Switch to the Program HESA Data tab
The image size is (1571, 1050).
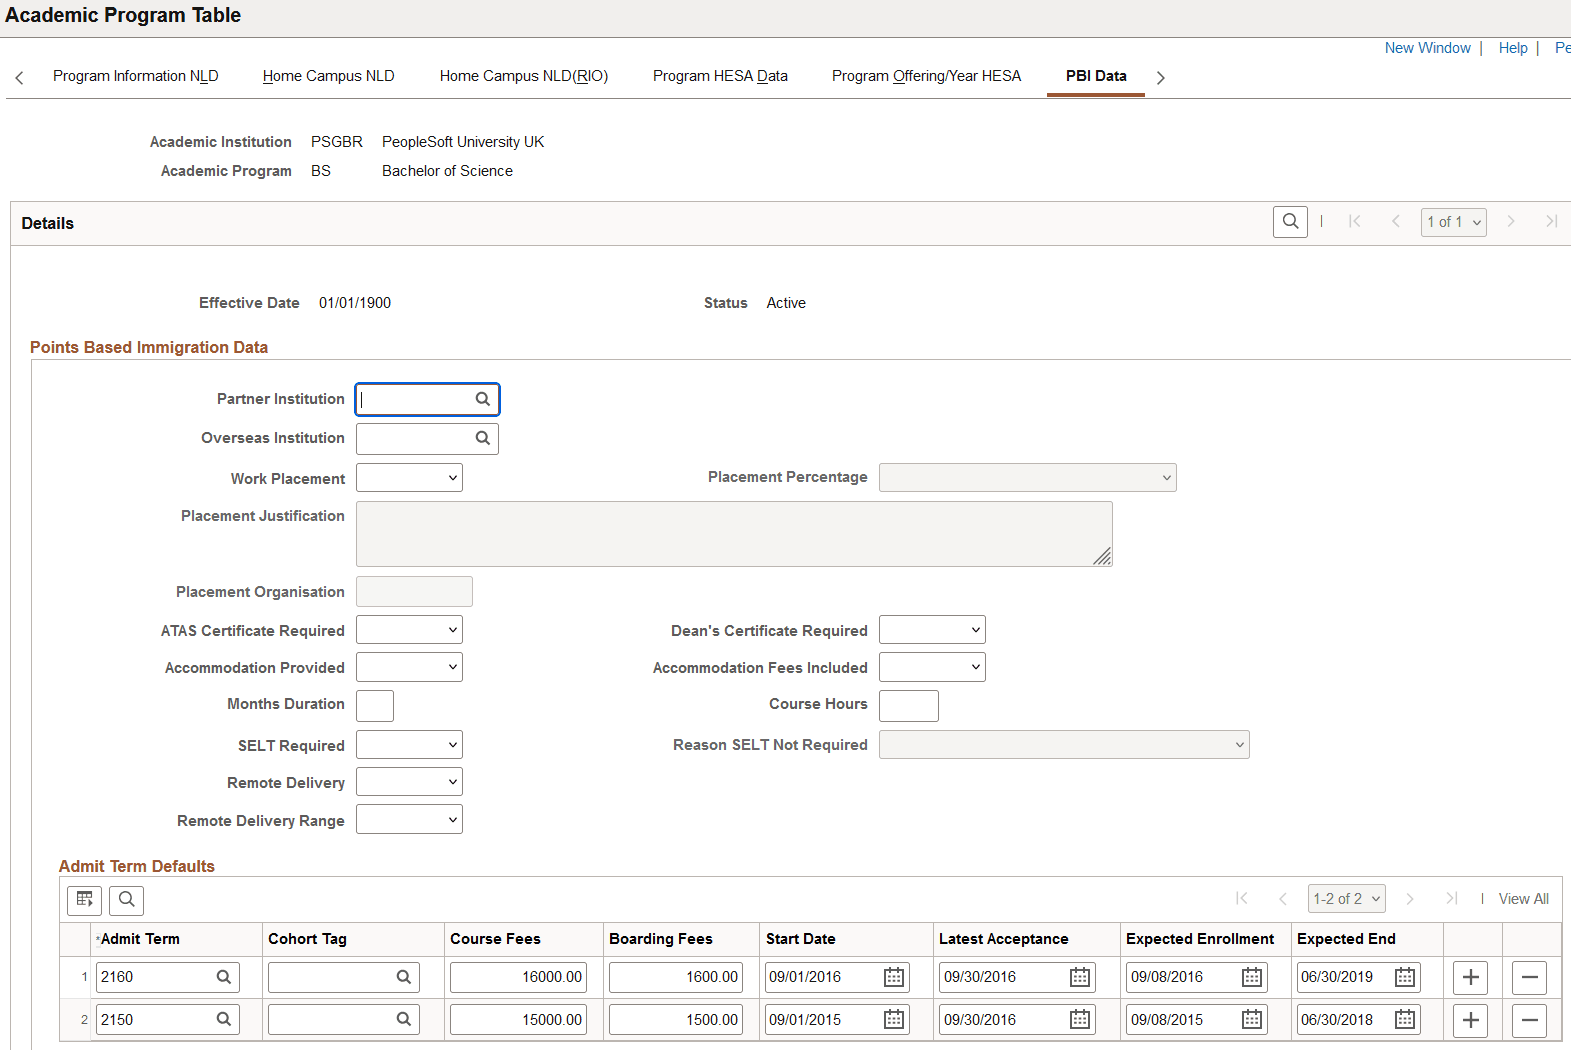720,76
